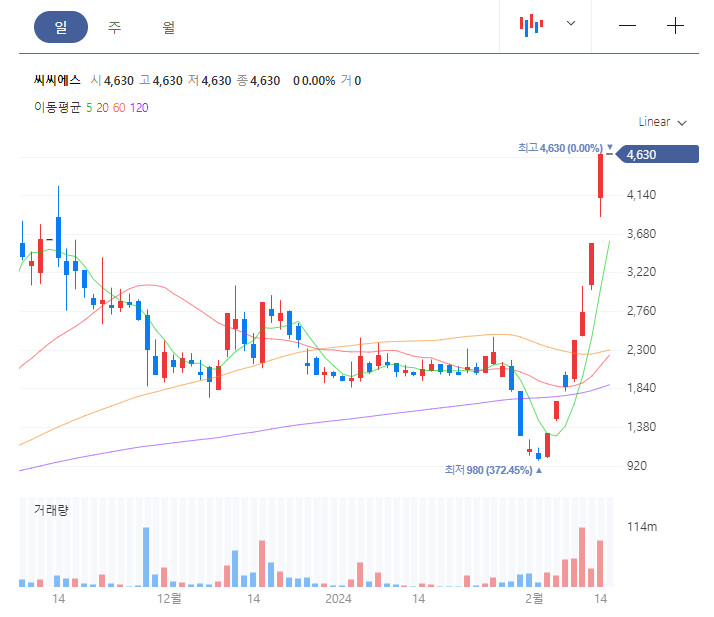Click the 120-day moving average label
The width and height of the screenshot is (714, 617).
click(139, 108)
